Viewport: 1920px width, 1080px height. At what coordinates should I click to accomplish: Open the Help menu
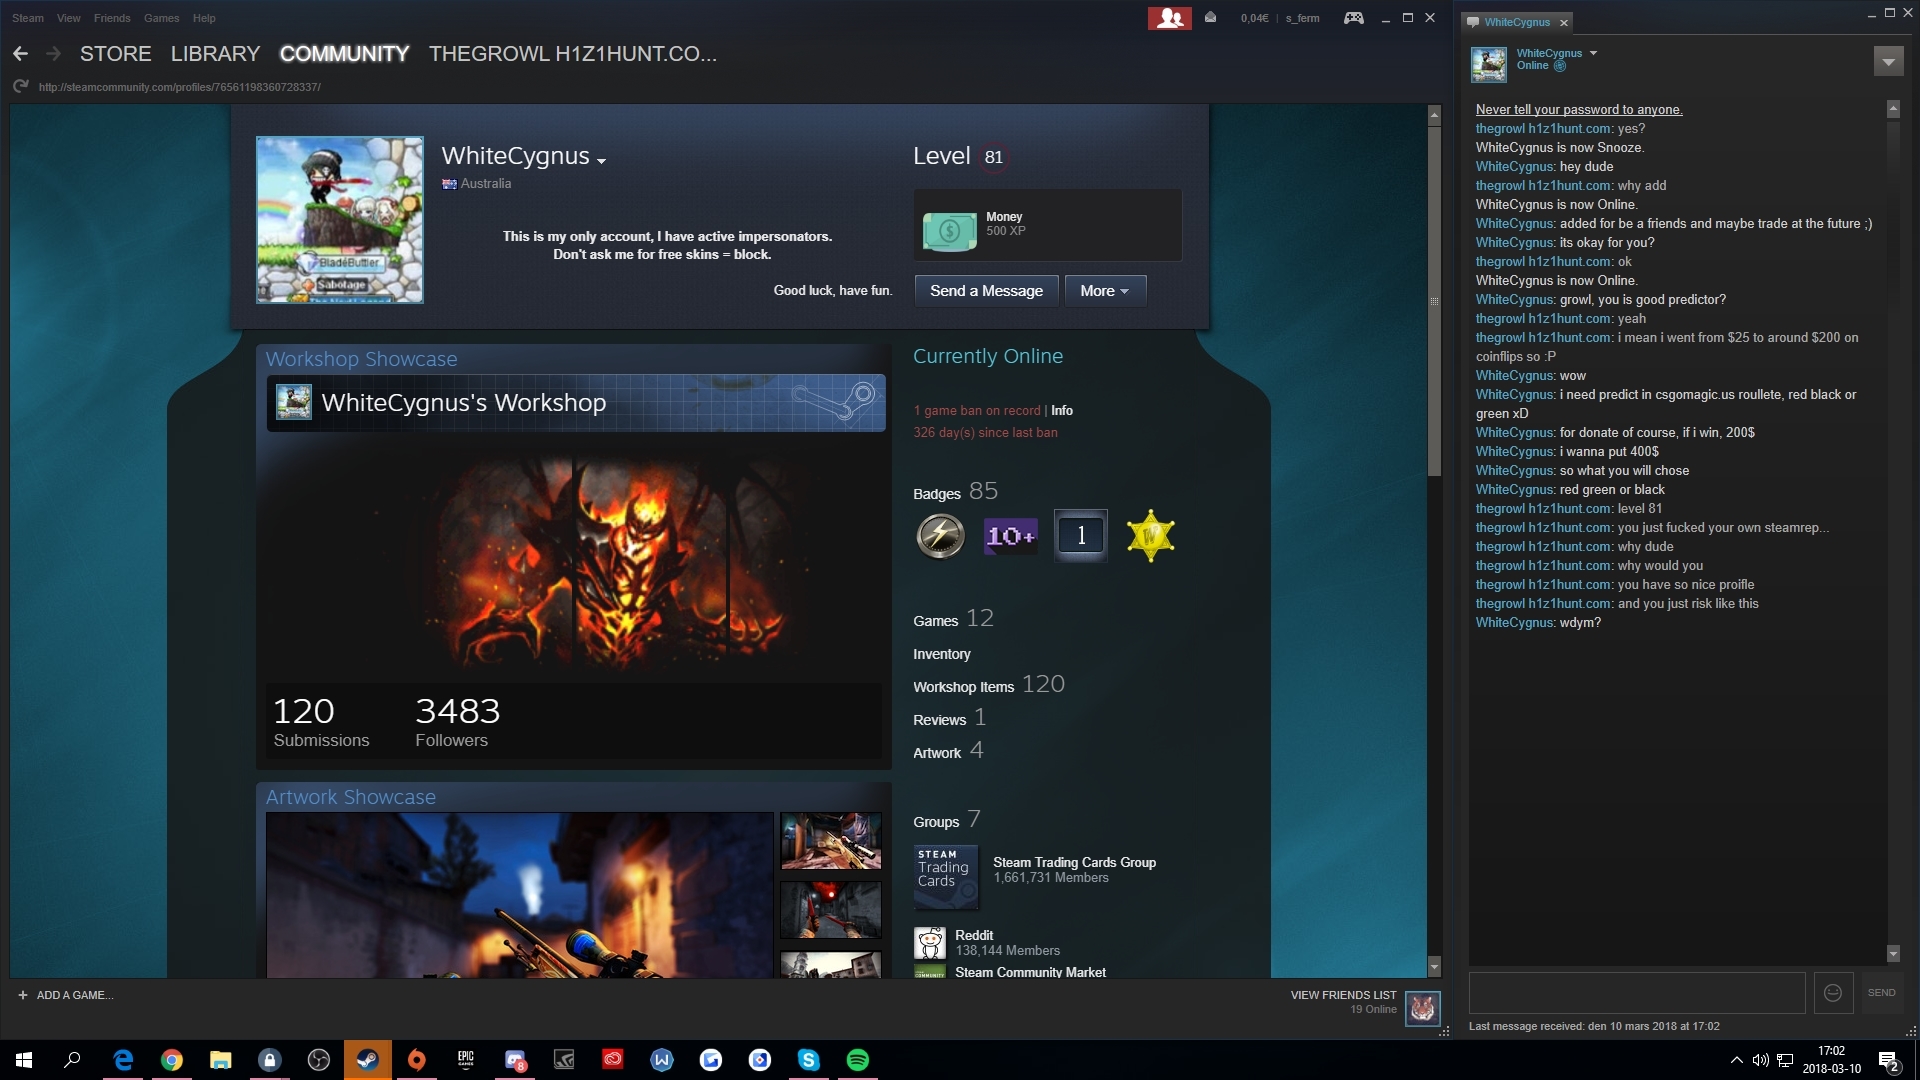204,18
